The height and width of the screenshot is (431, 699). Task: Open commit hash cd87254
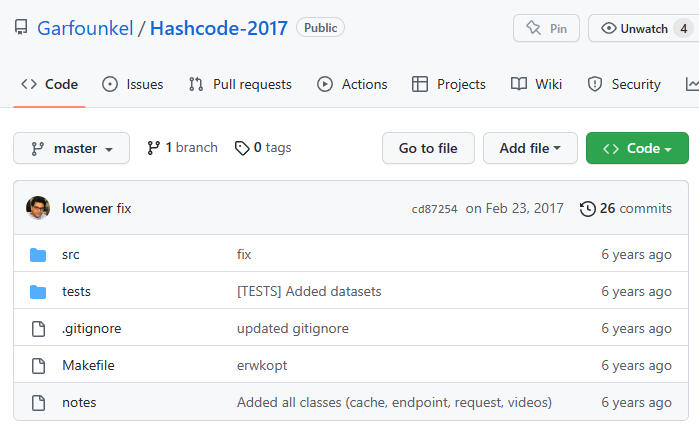click(x=434, y=209)
